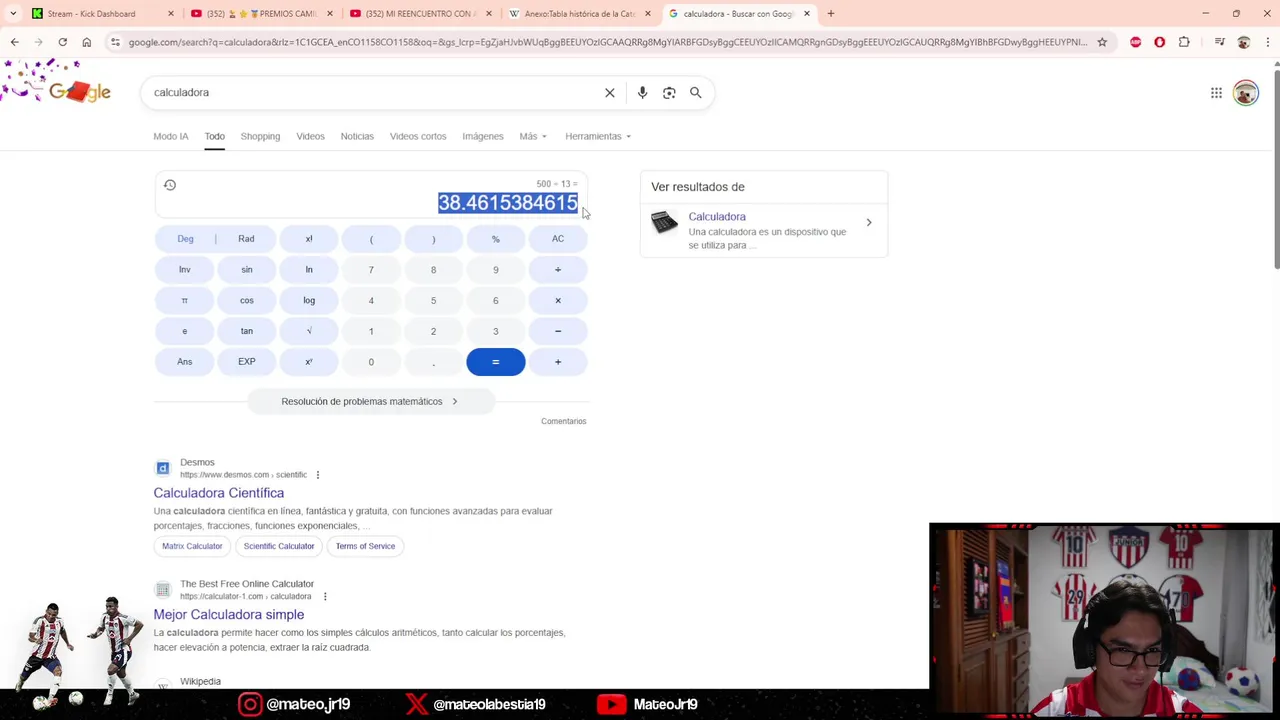
Task: Open the Extensions puzzle menu
Action: coord(1184,42)
